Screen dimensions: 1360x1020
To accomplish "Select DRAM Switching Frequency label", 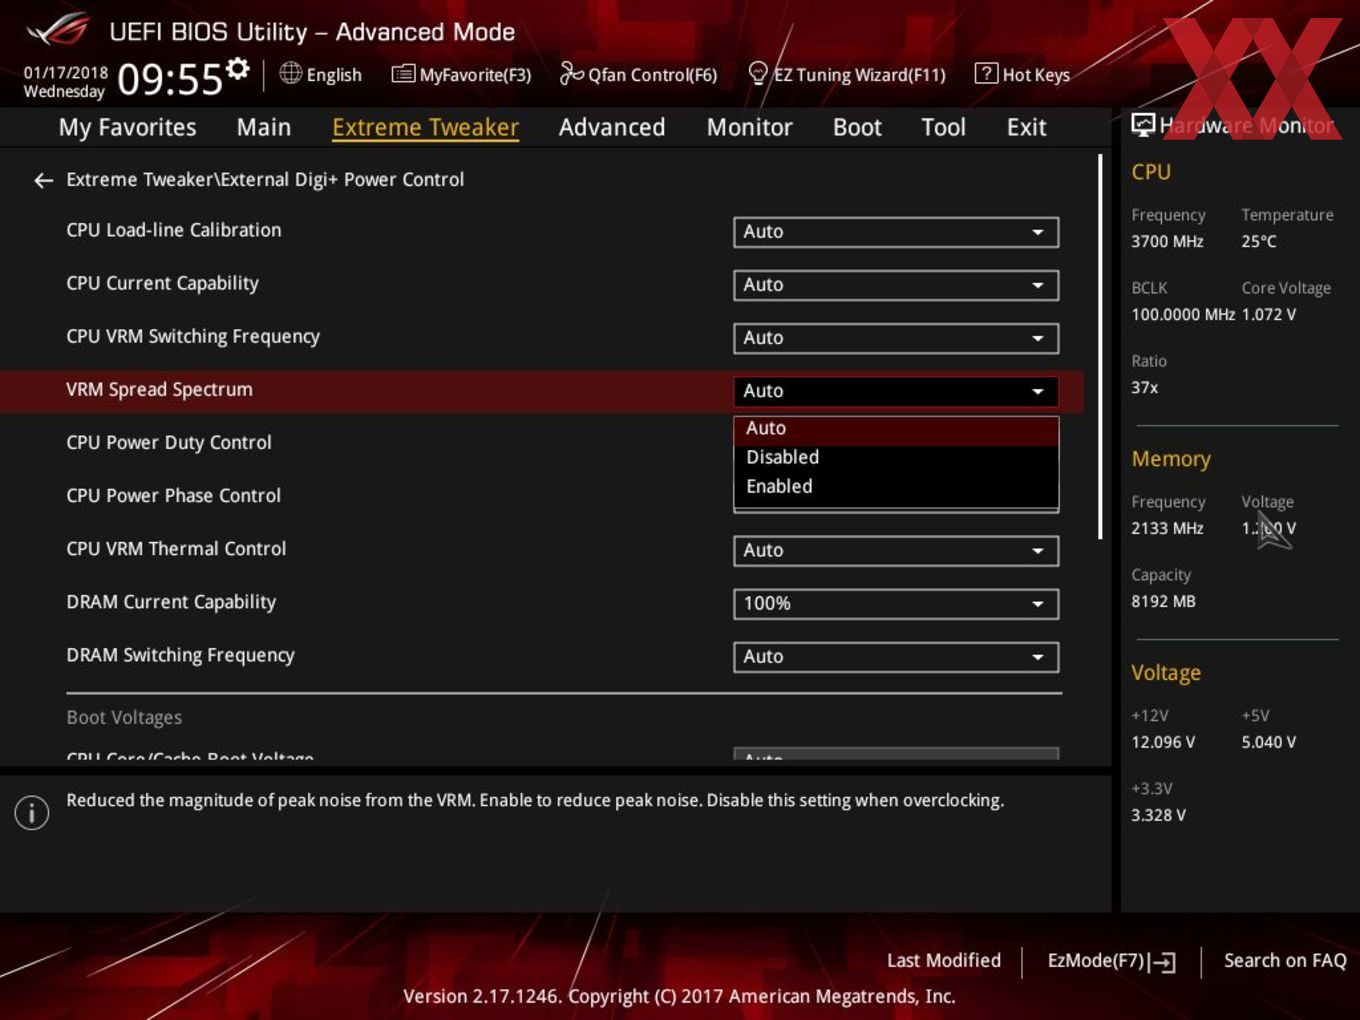I will pos(180,655).
